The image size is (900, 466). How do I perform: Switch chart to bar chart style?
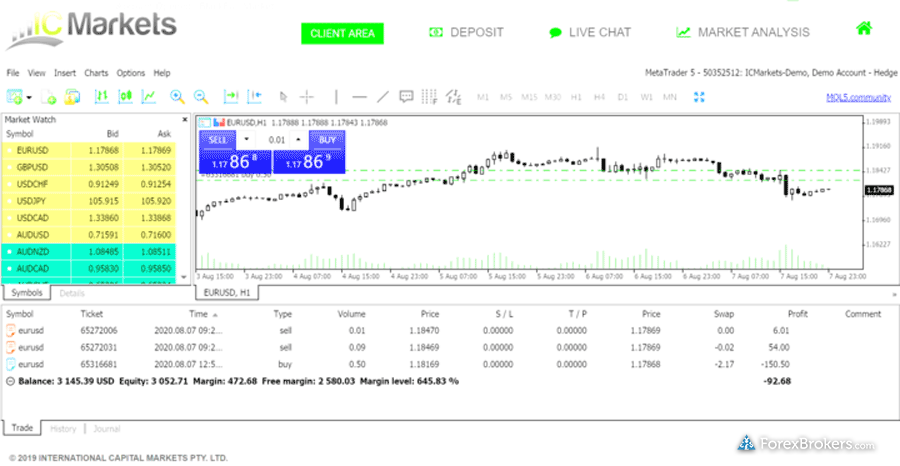click(102, 97)
